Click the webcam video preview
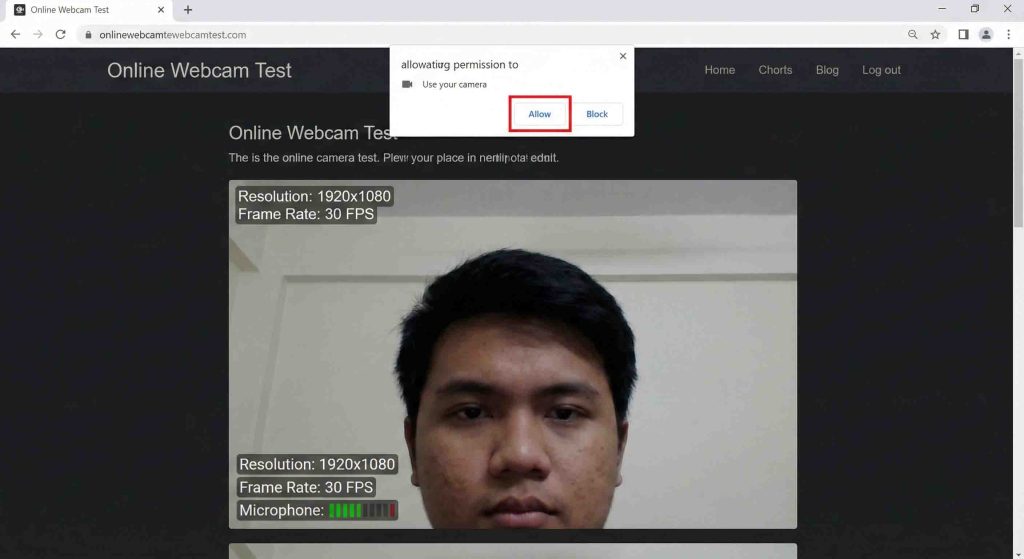Screen dimensions: 1024x559 (x=513, y=354)
